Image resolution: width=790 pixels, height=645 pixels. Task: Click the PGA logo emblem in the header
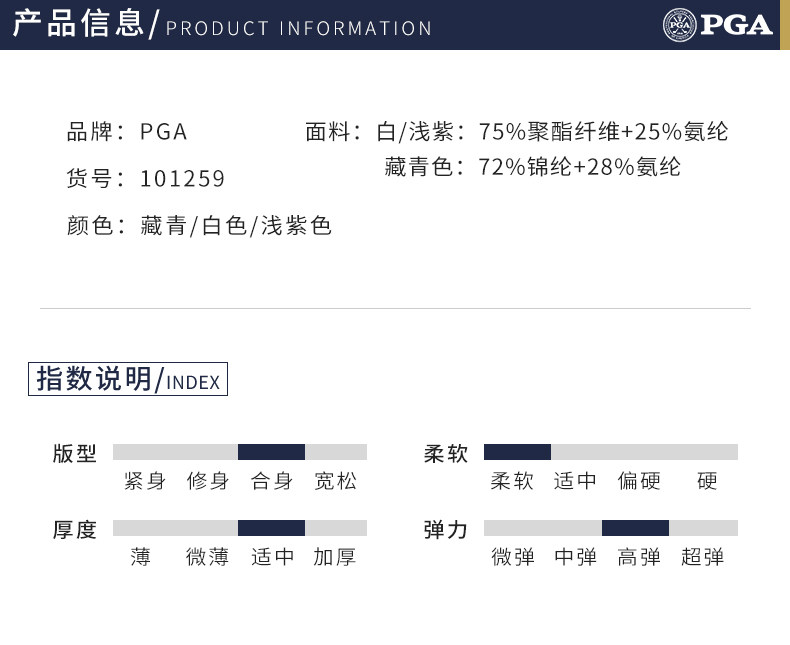click(x=678, y=24)
